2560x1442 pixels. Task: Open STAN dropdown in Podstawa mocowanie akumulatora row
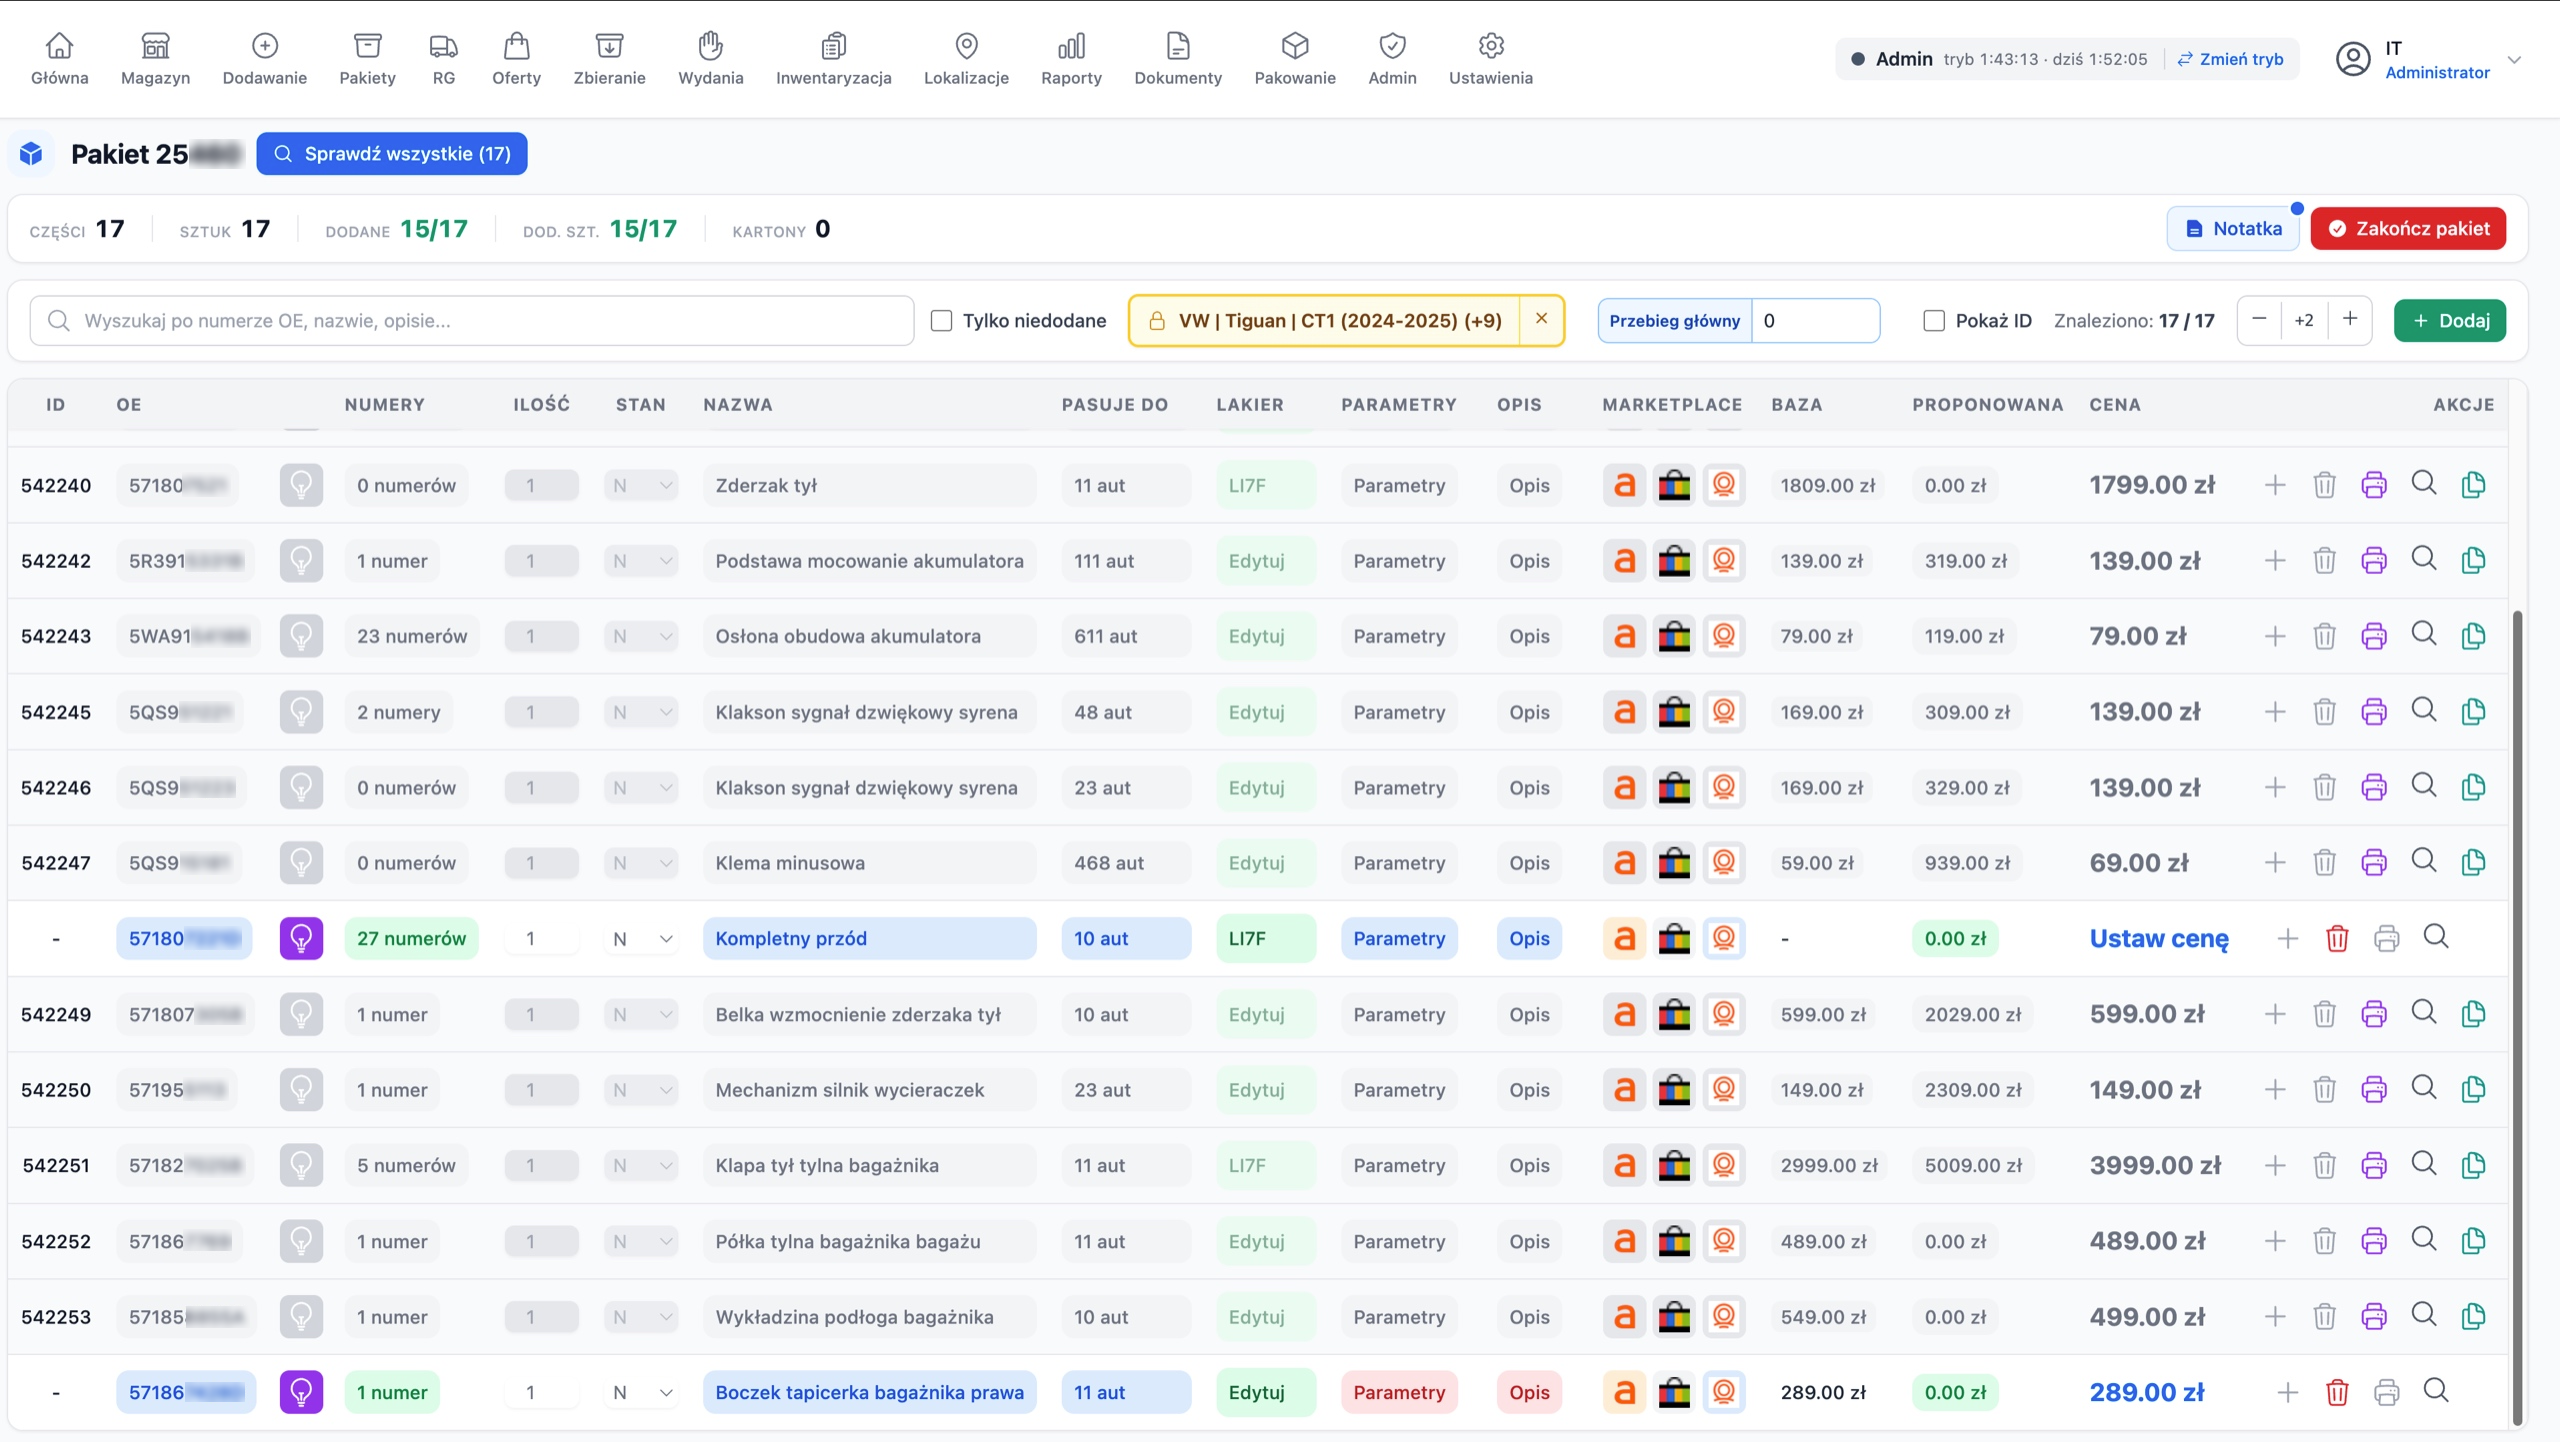(641, 560)
